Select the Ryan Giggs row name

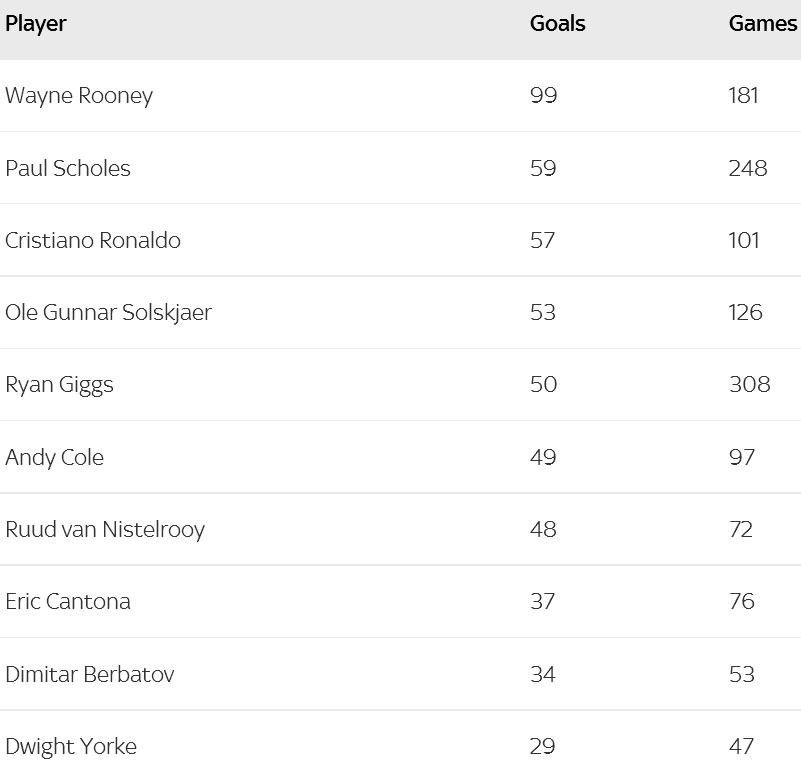[59, 385]
